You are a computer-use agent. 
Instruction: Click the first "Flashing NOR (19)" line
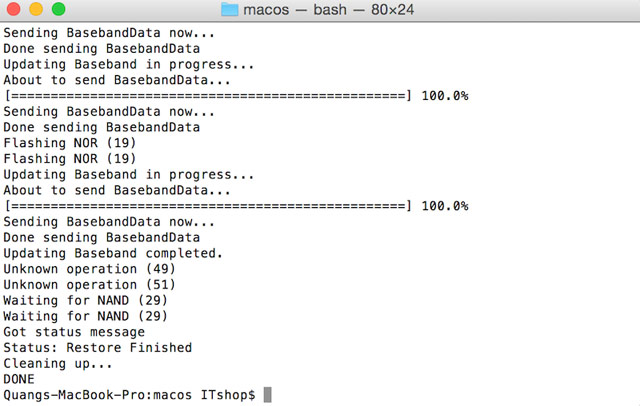[70, 142]
